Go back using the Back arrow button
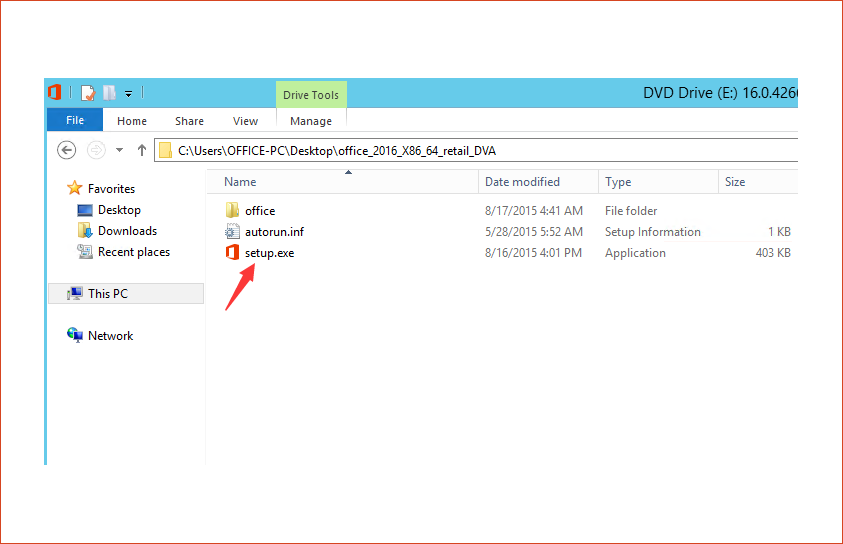 click(x=67, y=150)
